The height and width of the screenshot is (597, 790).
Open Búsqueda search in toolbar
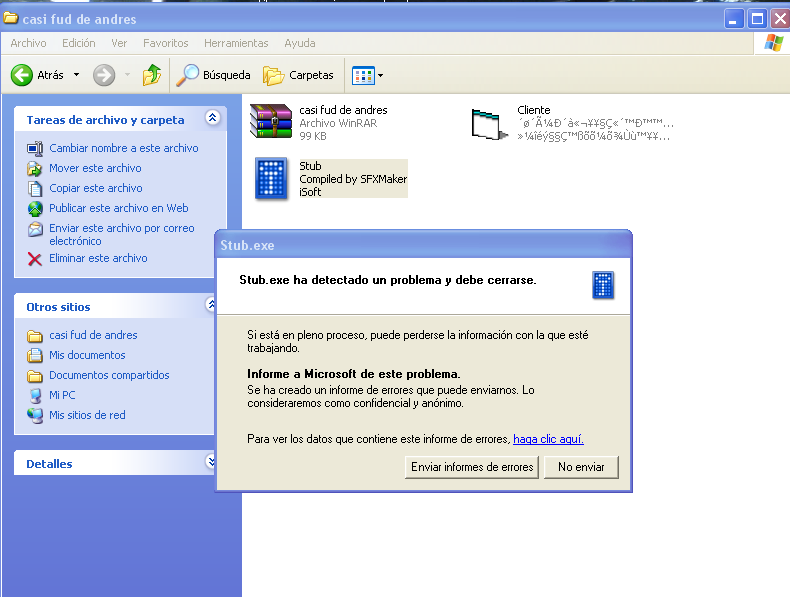tap(213, 75)
